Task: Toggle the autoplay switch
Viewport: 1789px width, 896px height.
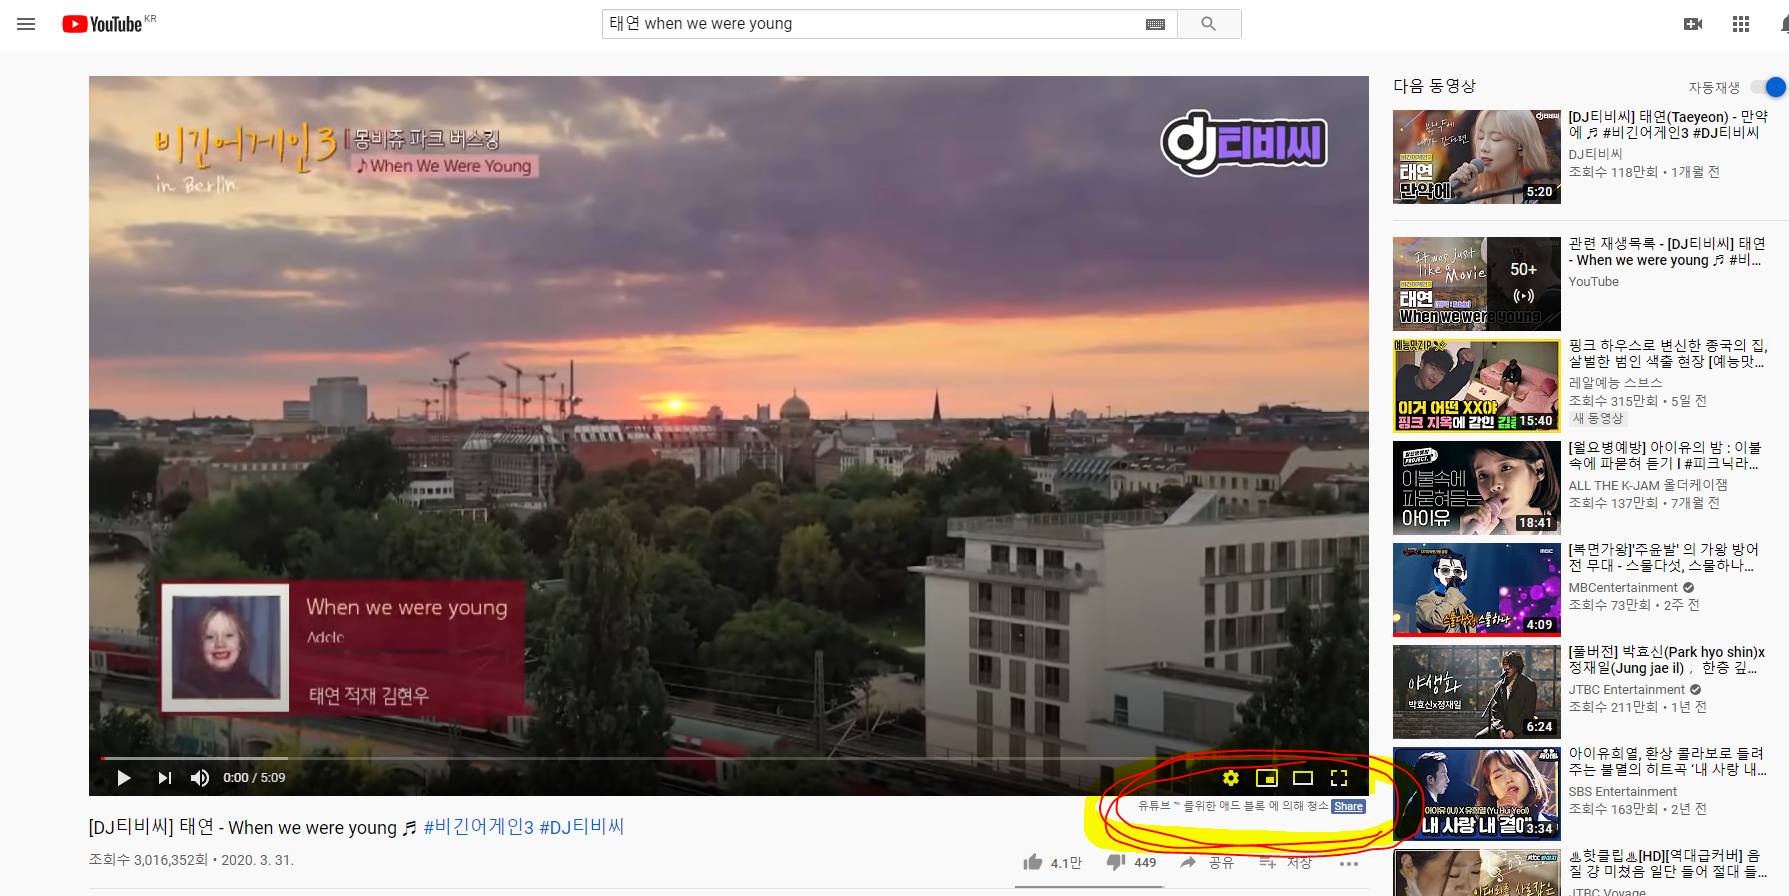Action: coord(1768,87)
